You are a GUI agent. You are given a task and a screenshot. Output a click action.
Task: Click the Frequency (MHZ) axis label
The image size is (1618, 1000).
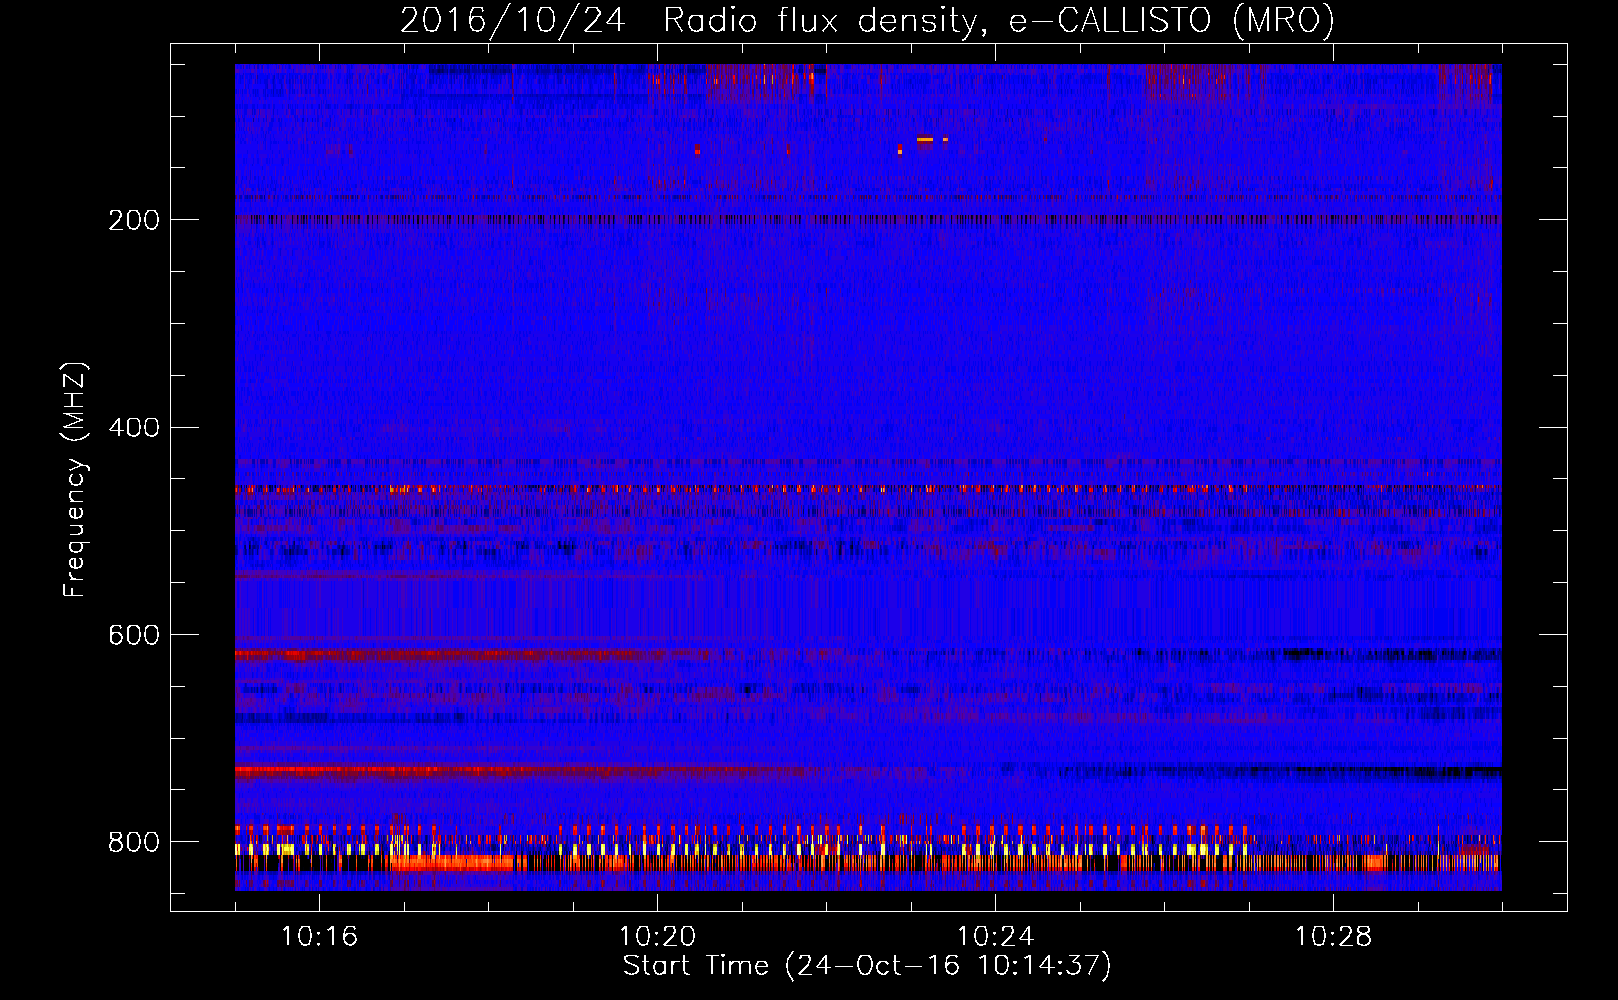pyautogui.click(x=75, y=479)
